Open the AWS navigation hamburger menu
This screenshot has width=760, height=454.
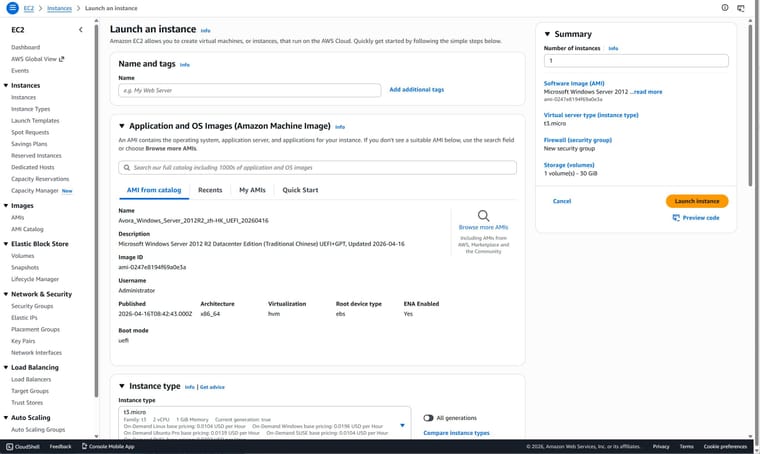(x=13, y=8)
